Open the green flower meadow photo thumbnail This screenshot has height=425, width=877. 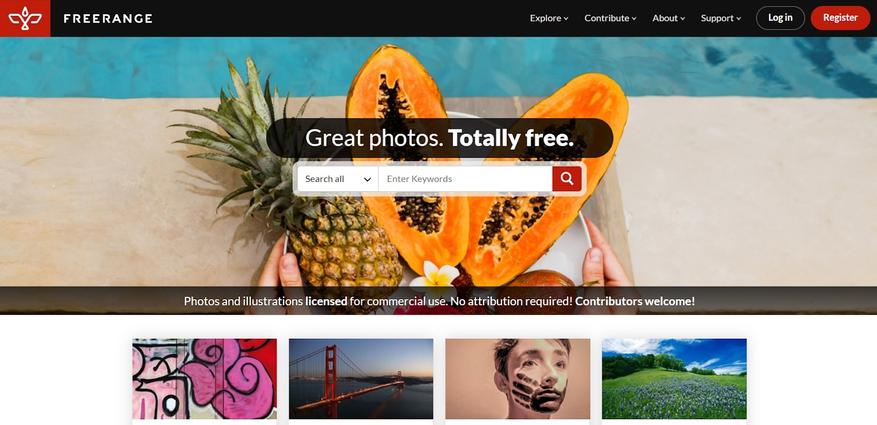coord(674,379)
